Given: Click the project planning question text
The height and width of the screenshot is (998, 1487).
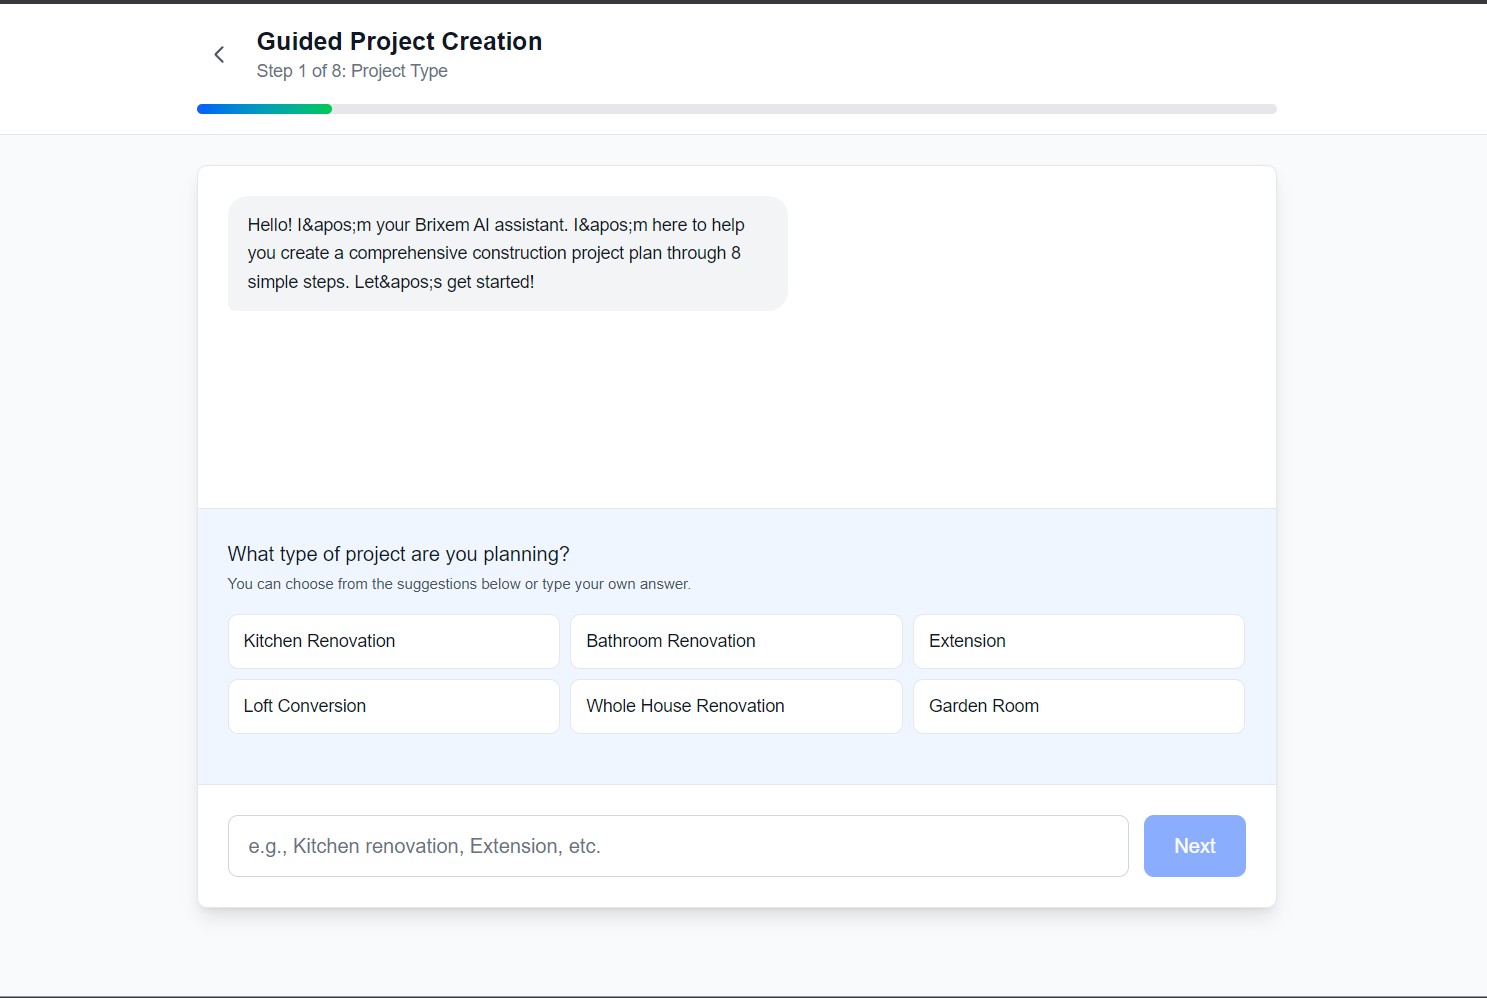Looking at the screenshot, I should [398, 554].
